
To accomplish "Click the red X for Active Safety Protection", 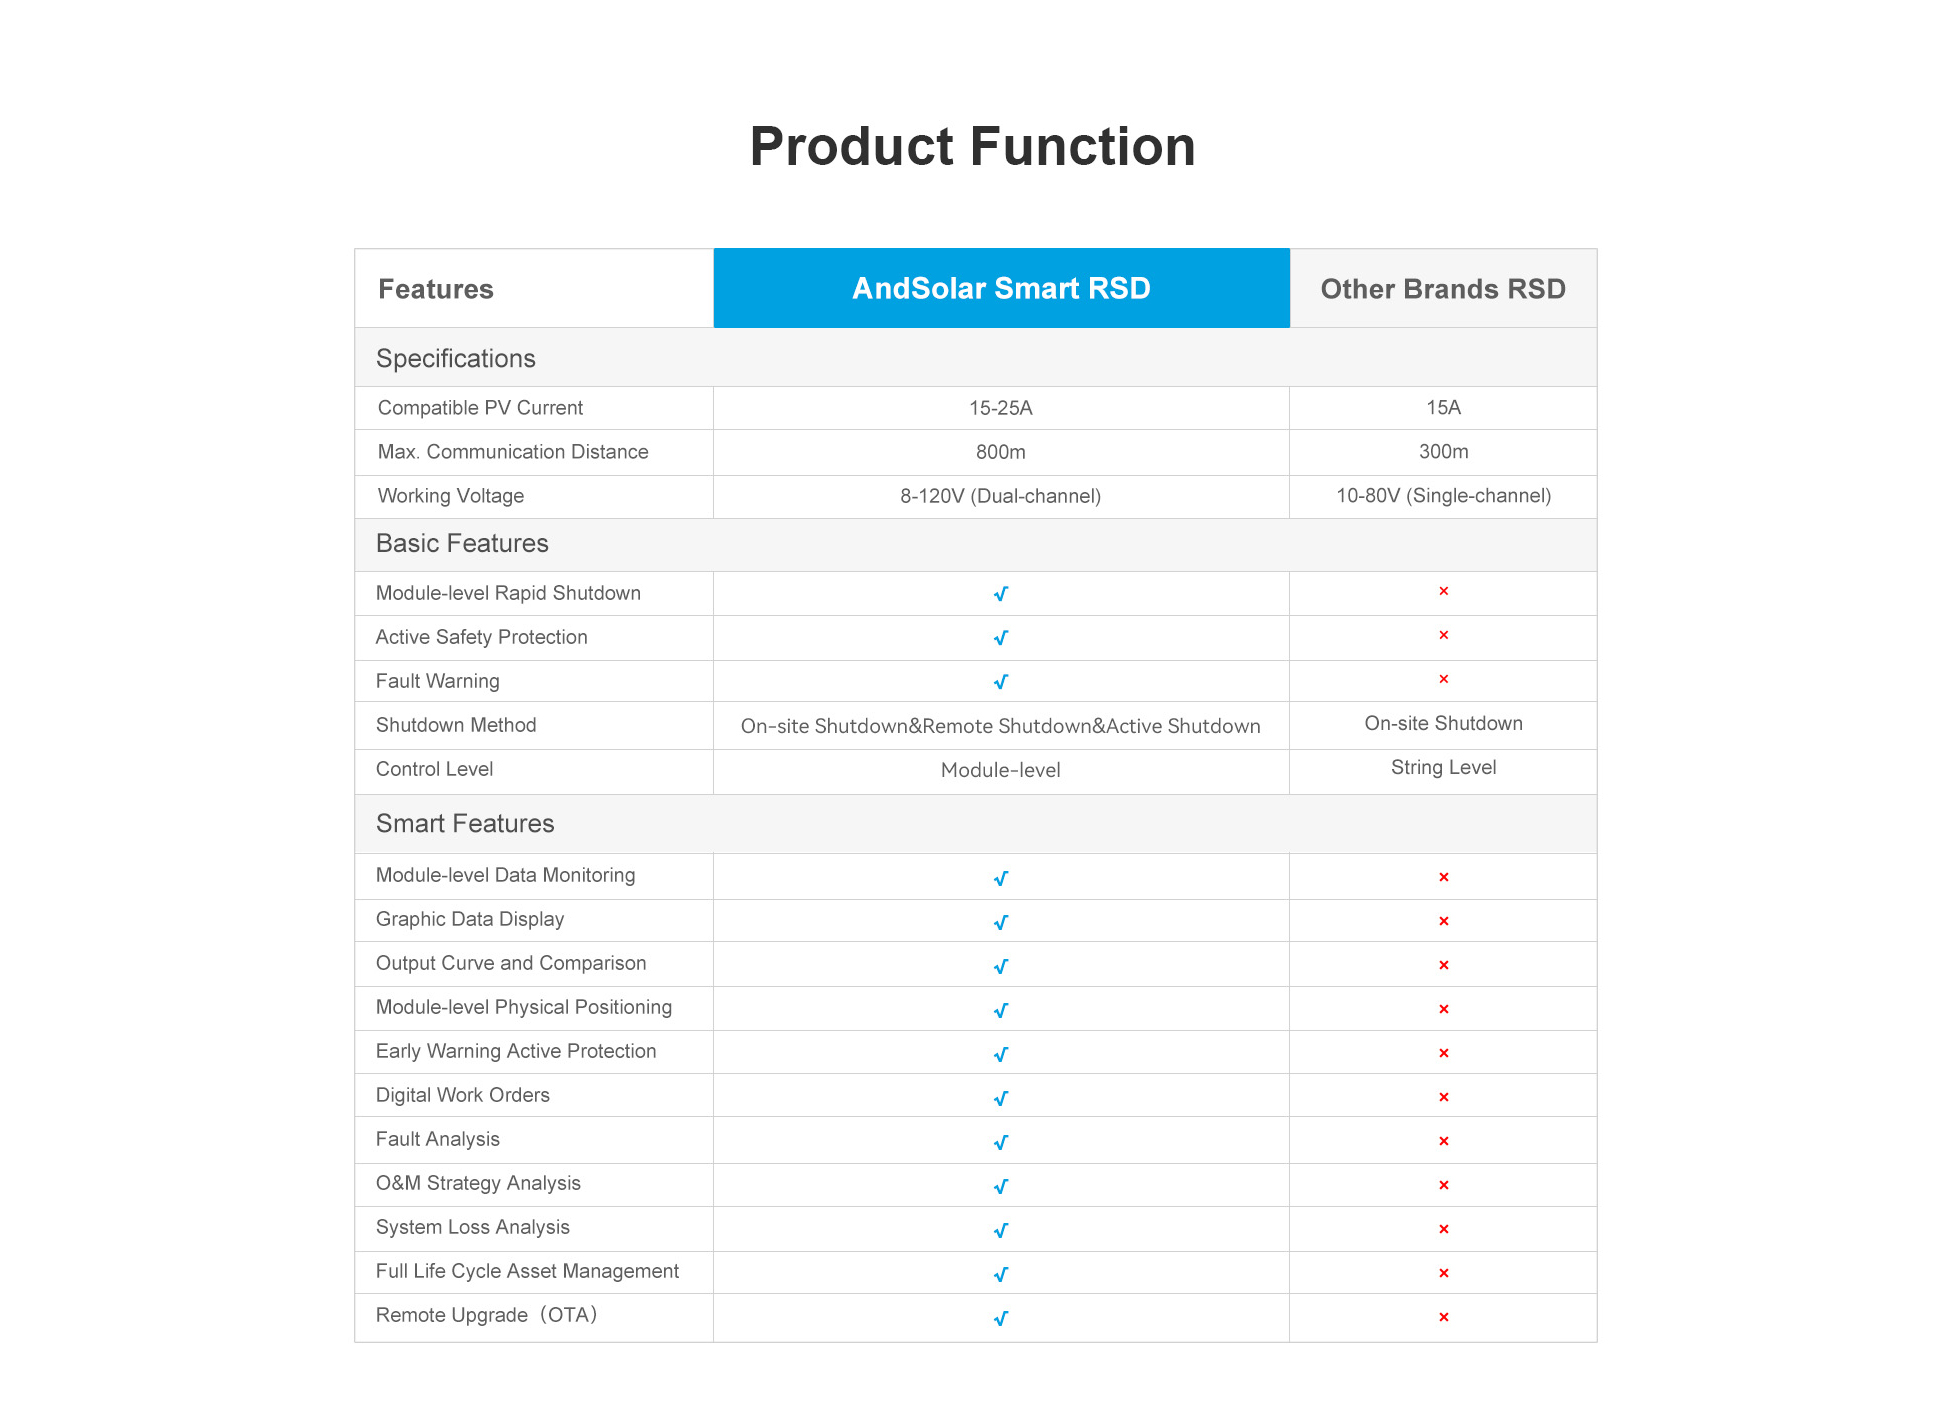I will click(1443, 636).
